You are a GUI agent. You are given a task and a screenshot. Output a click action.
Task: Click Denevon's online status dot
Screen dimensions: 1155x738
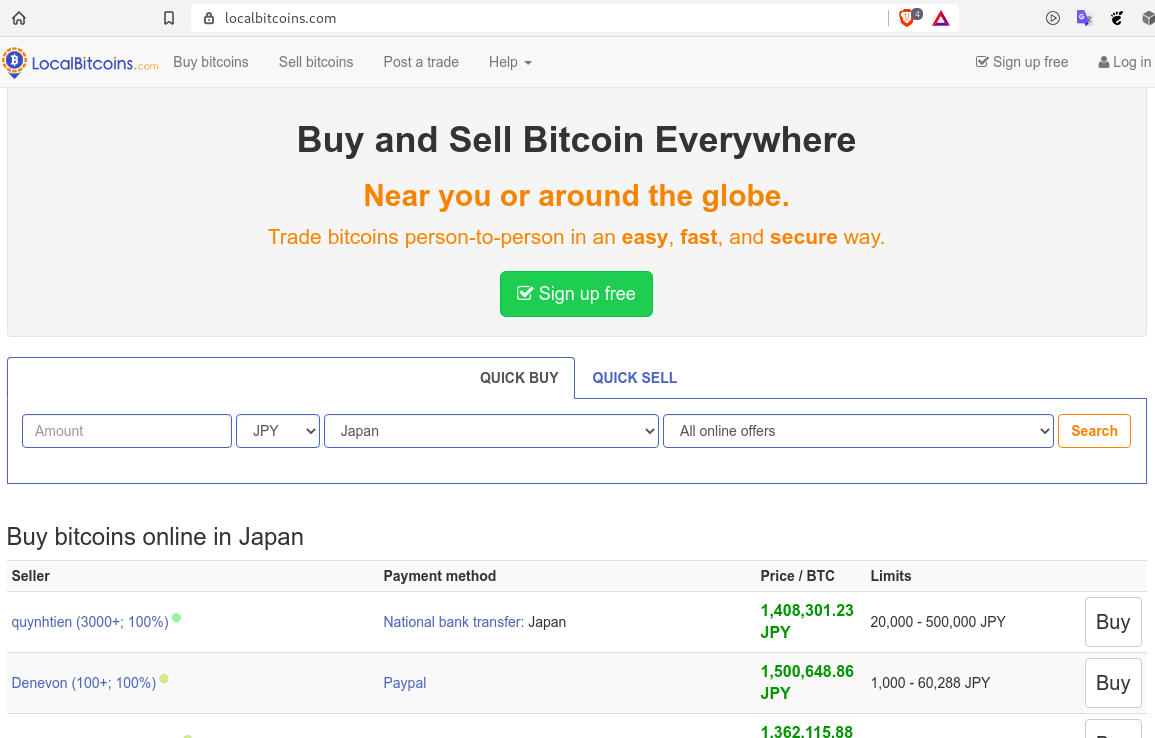(164, 678)
